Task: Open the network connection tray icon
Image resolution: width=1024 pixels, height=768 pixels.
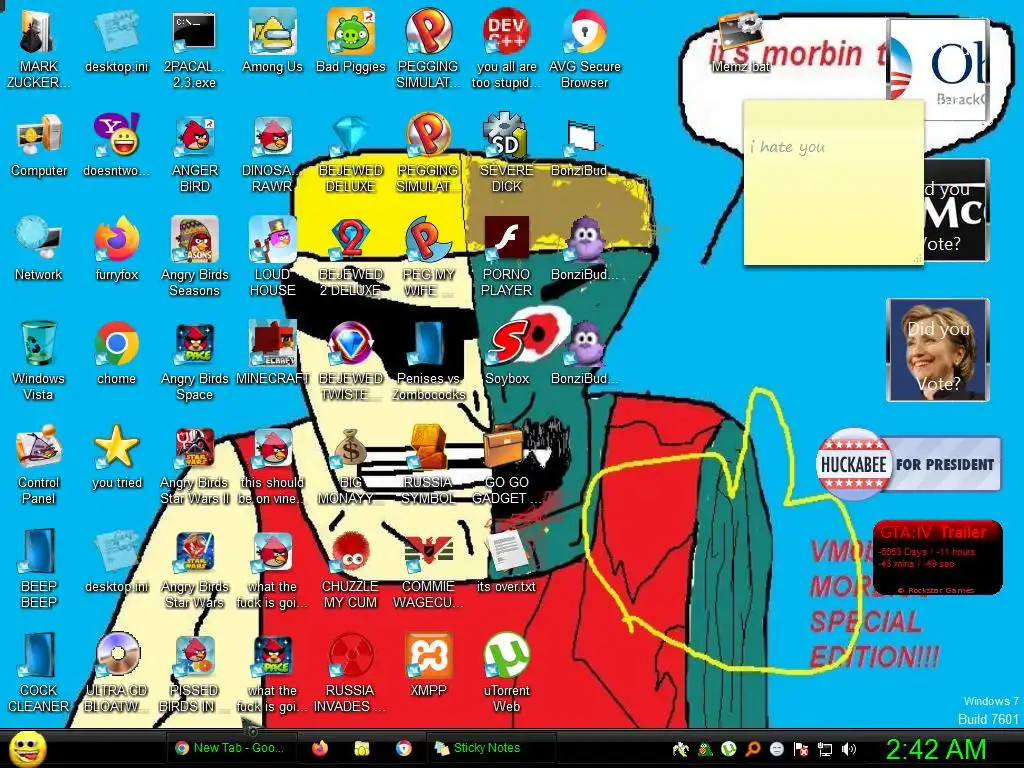Action: [x=825, y=750]
